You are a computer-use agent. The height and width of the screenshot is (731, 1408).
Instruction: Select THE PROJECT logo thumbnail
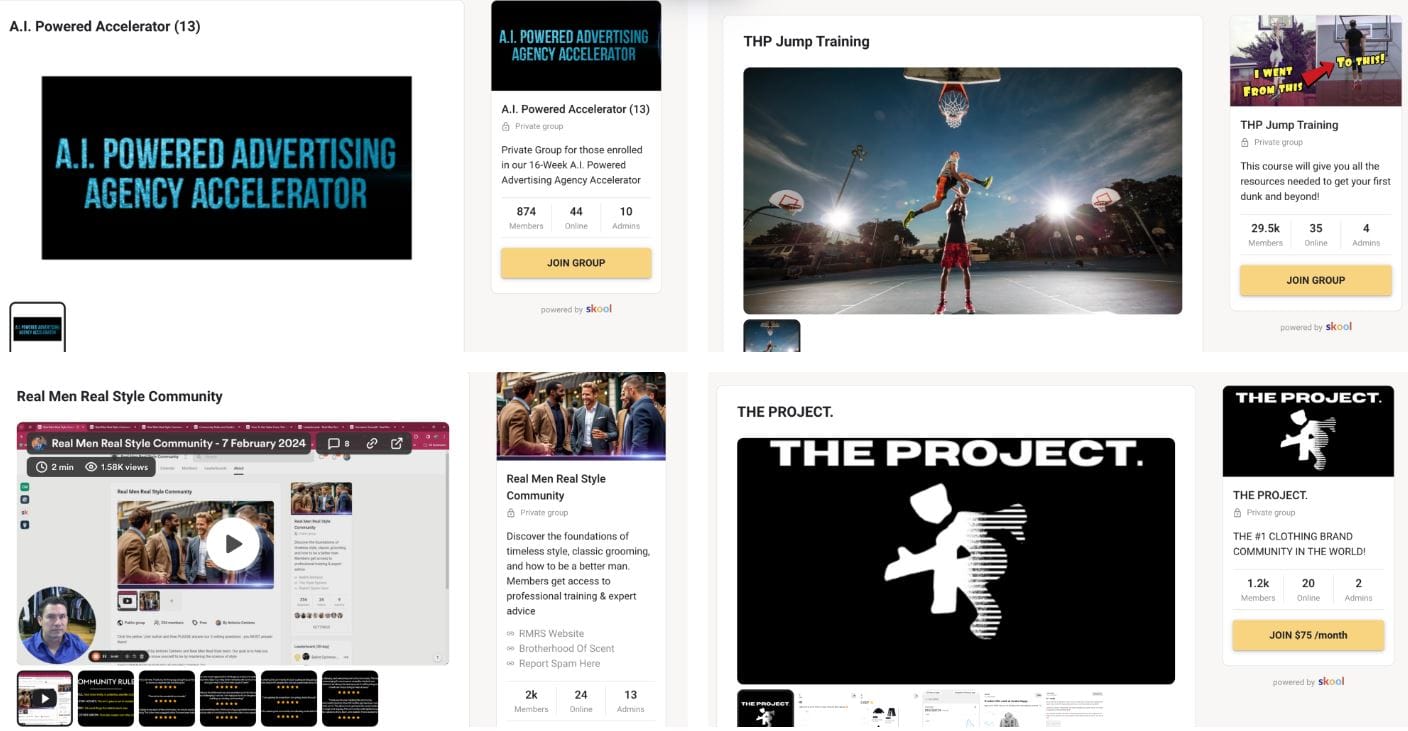point(765,708)
